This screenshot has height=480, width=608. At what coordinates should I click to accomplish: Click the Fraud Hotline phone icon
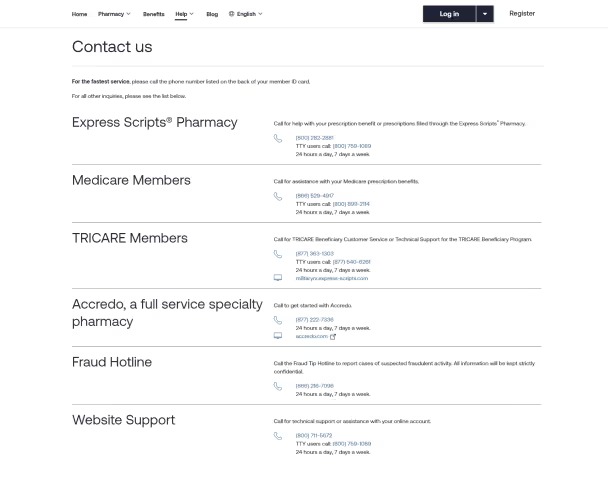pos(278,386)
